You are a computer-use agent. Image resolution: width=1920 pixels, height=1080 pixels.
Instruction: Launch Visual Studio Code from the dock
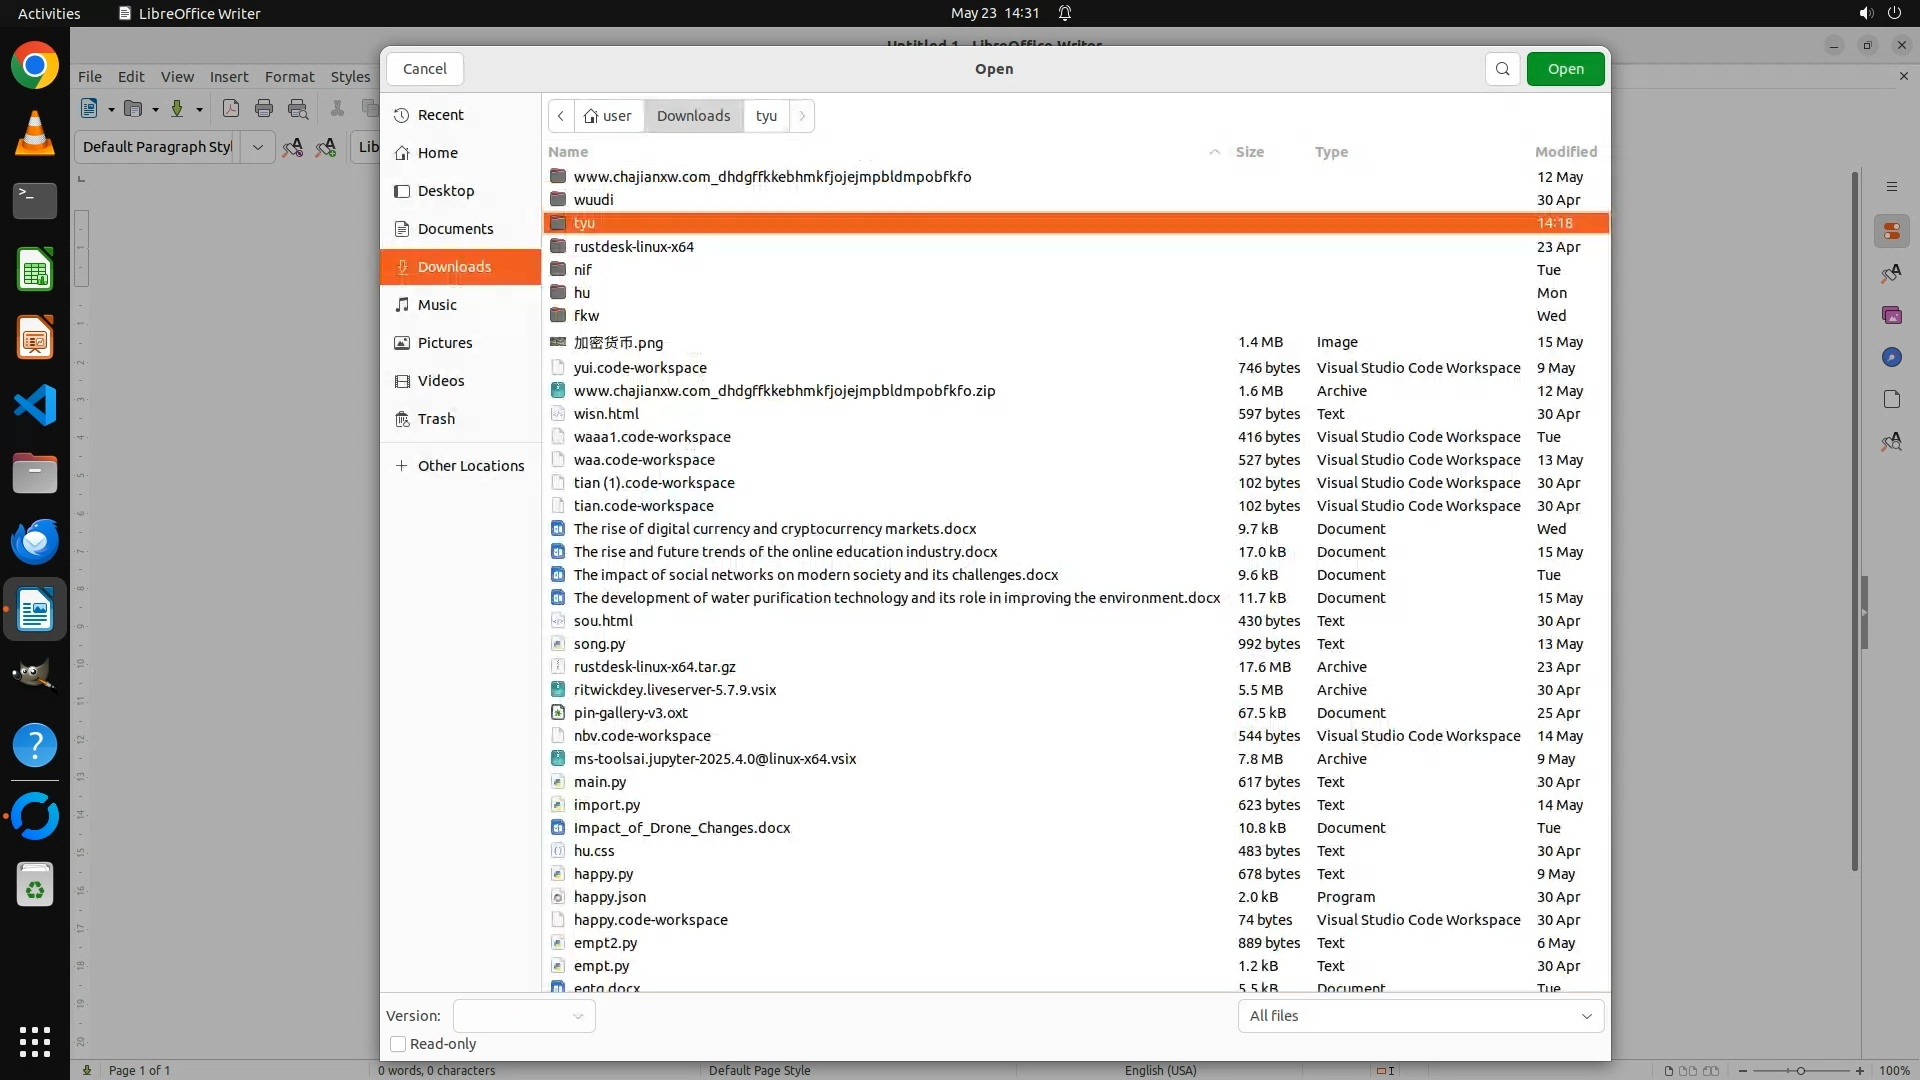35,406
